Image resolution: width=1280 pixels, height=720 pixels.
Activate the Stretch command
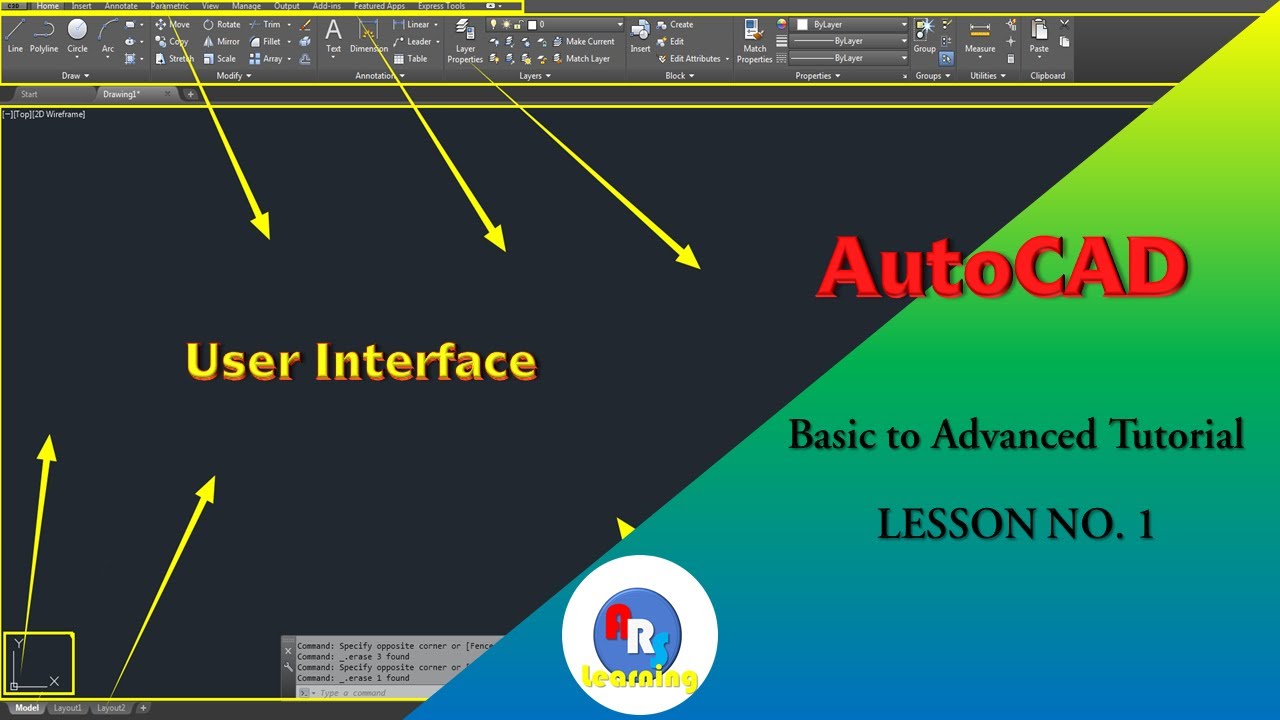[174, 59]
